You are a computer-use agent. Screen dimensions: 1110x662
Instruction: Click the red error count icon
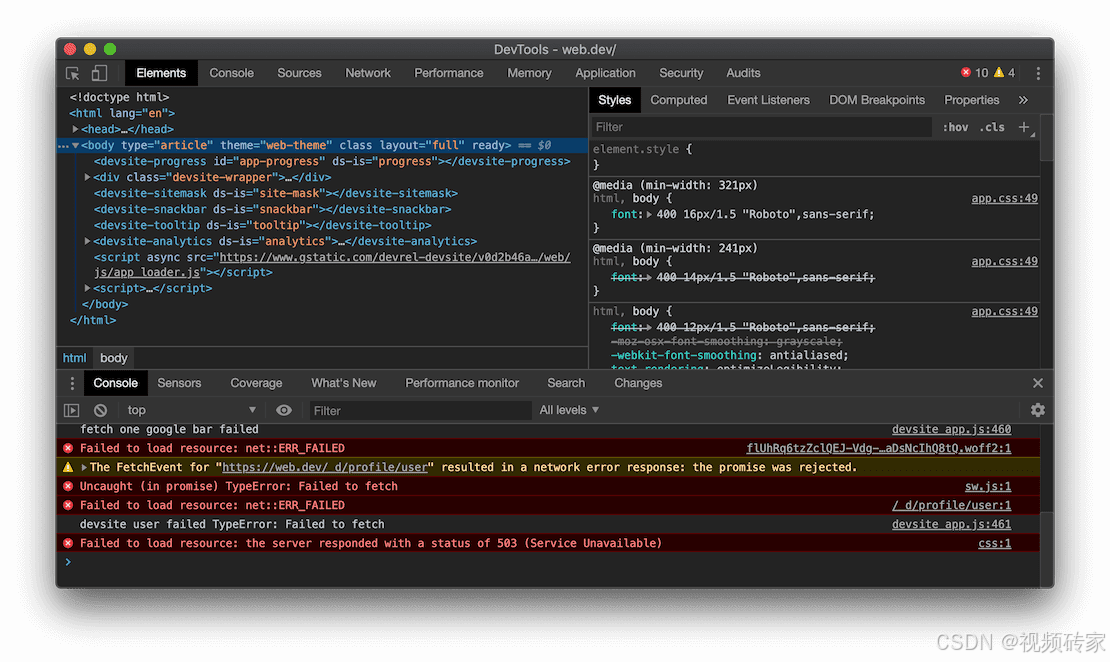966,72
